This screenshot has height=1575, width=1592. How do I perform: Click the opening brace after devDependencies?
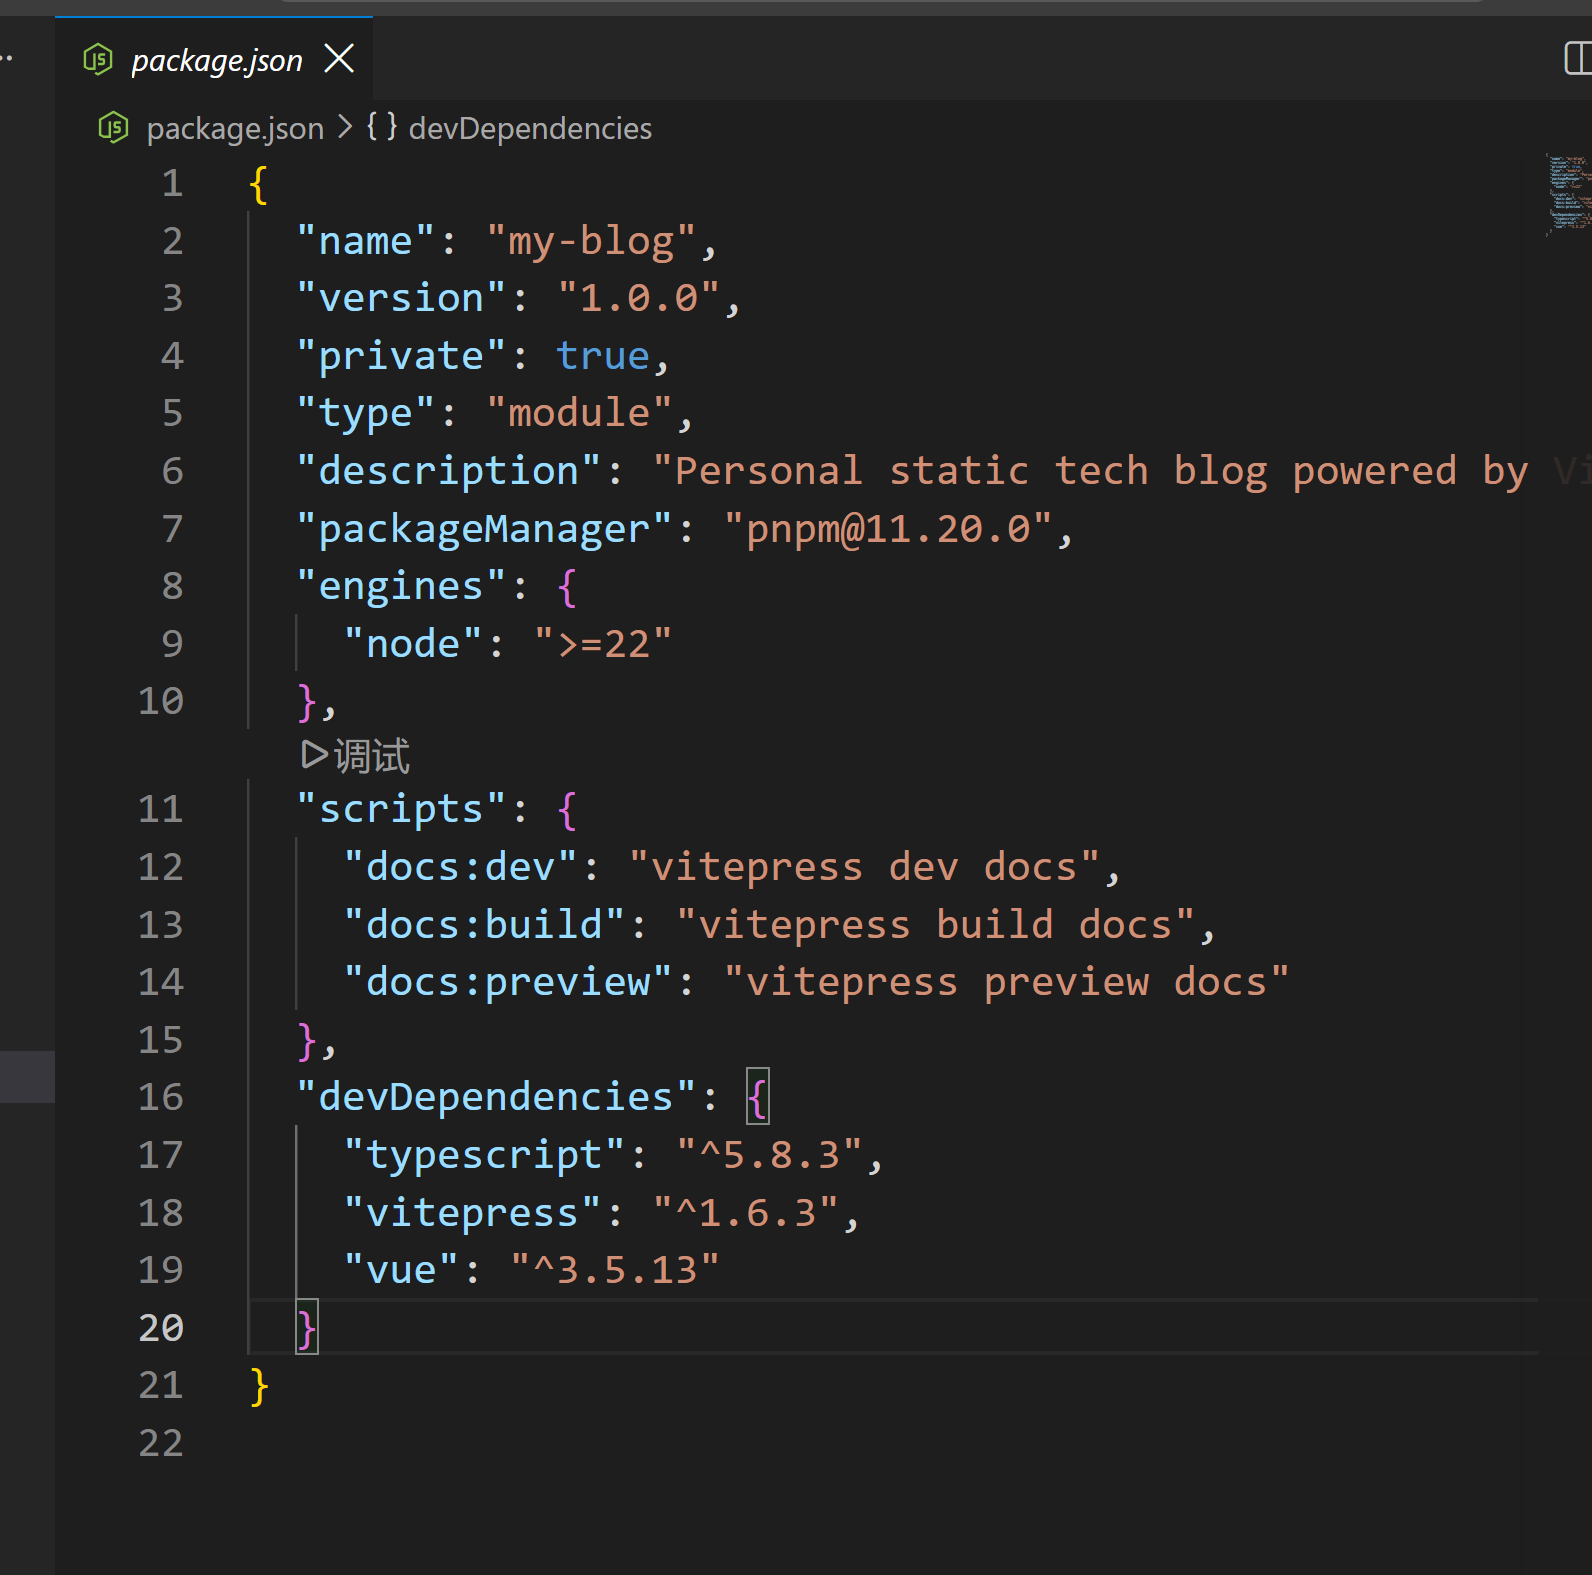(758, 1097)
